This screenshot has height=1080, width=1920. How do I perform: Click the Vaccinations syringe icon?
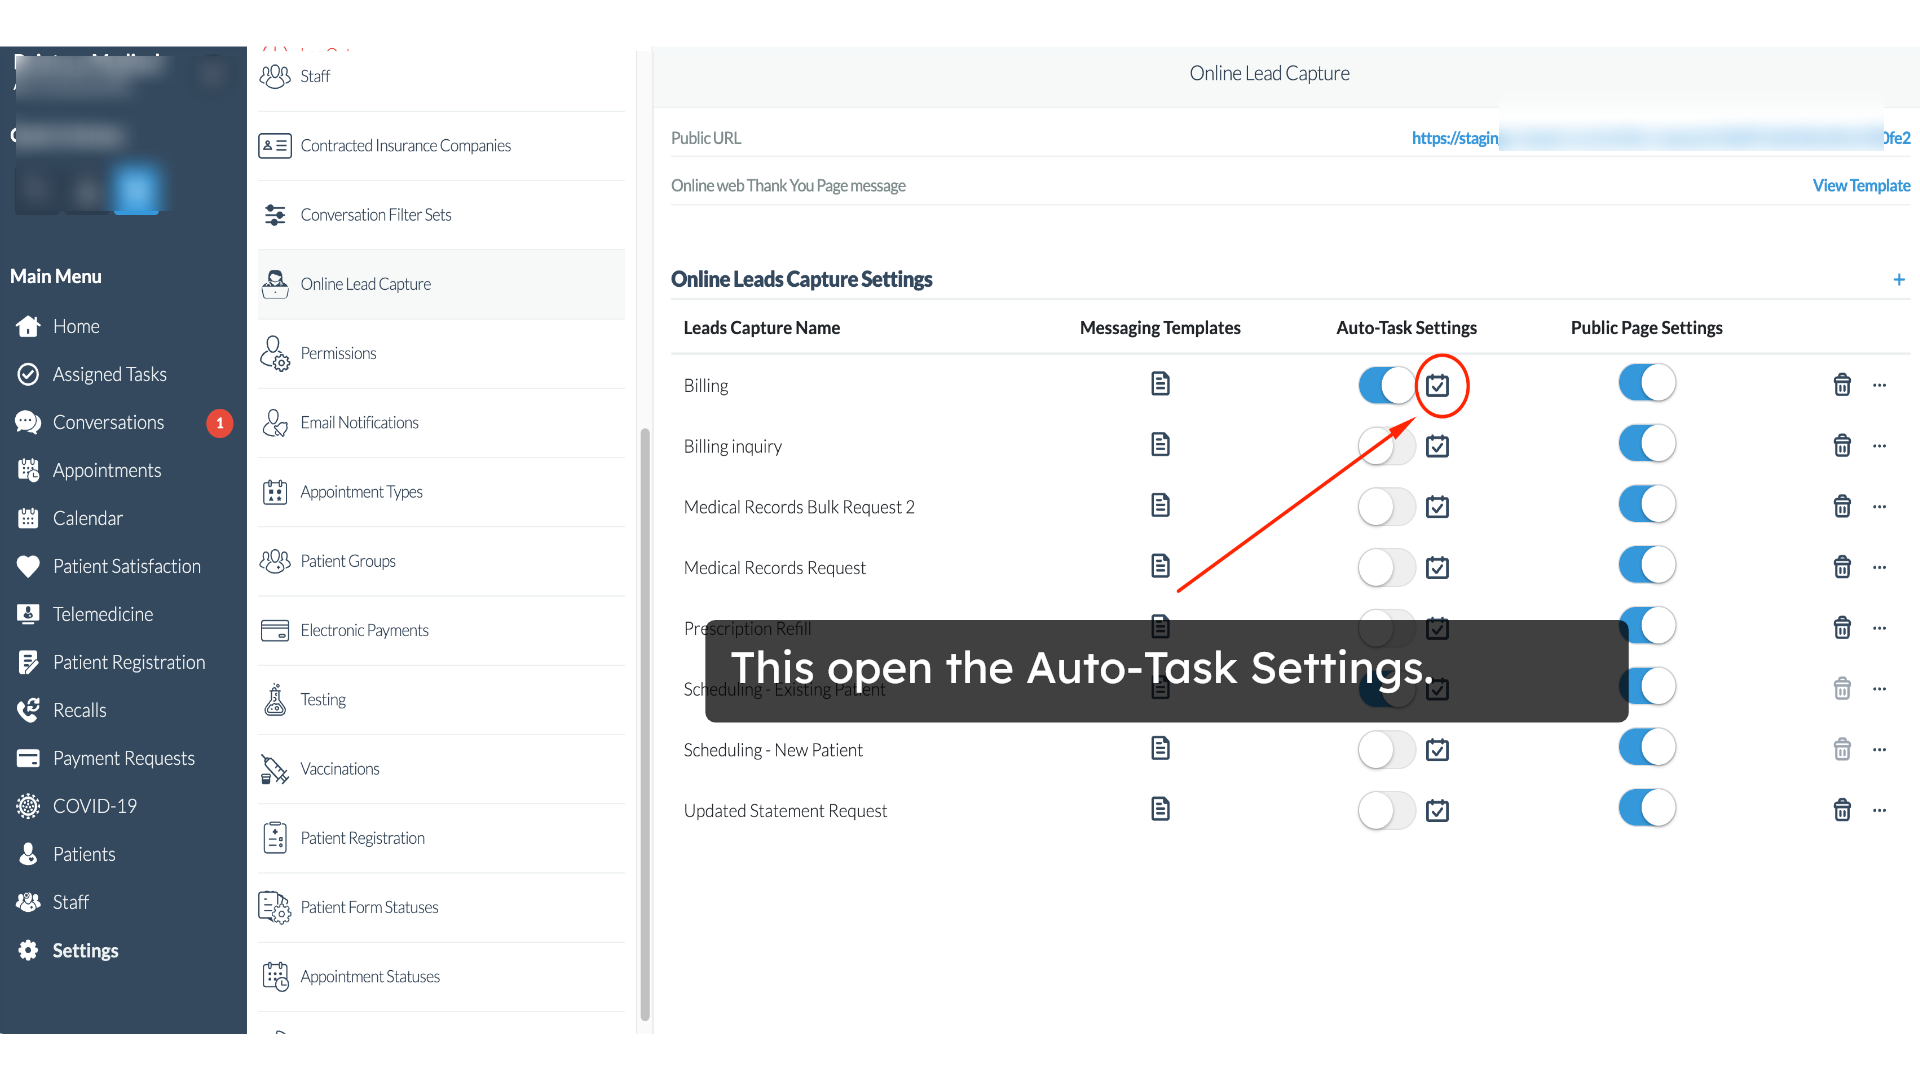[x=275, y=769]
